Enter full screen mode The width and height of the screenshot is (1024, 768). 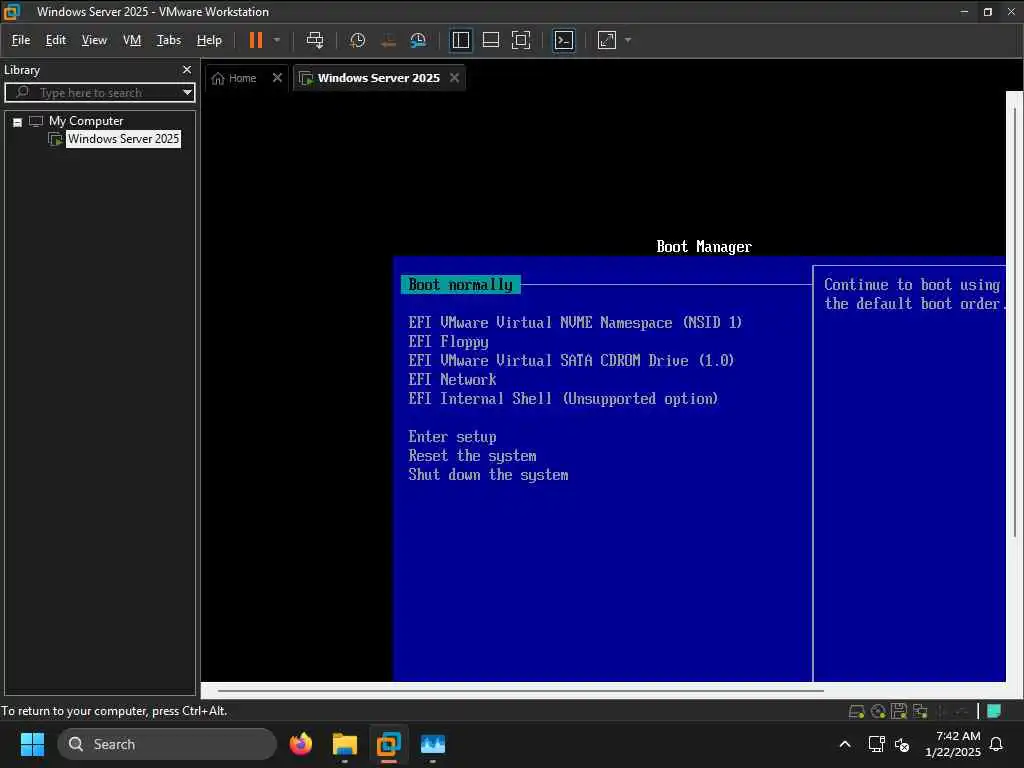520,40
